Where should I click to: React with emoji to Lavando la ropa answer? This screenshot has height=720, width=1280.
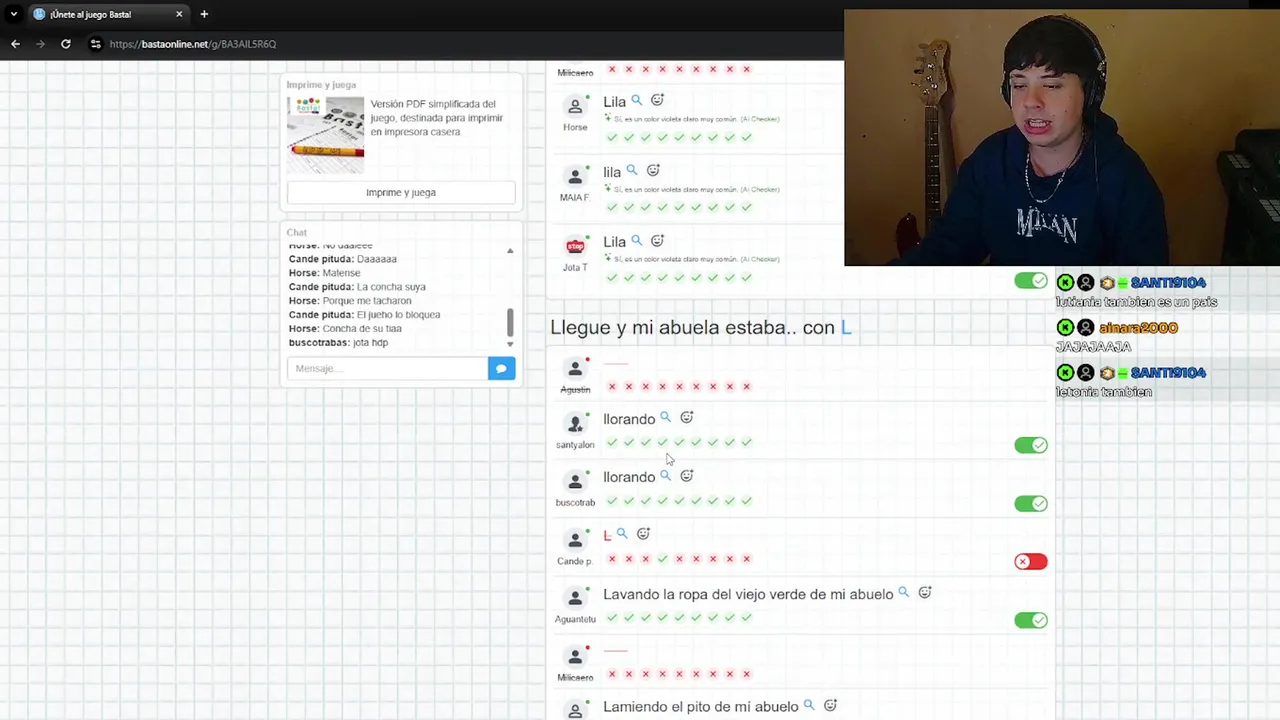pos(924,593)
